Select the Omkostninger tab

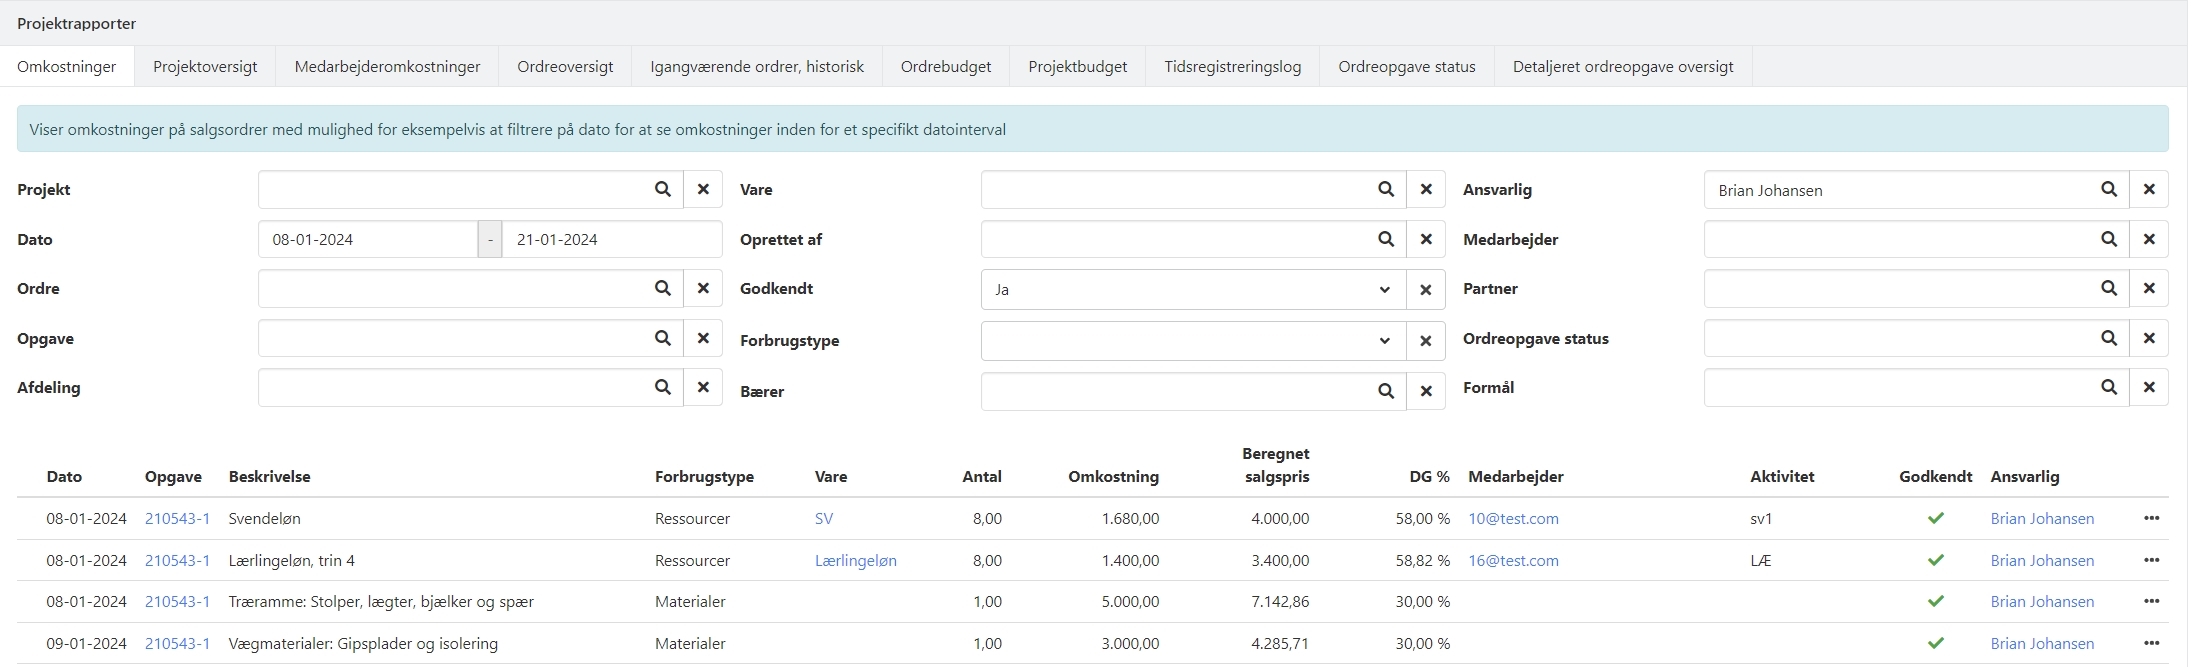(67, 67)
